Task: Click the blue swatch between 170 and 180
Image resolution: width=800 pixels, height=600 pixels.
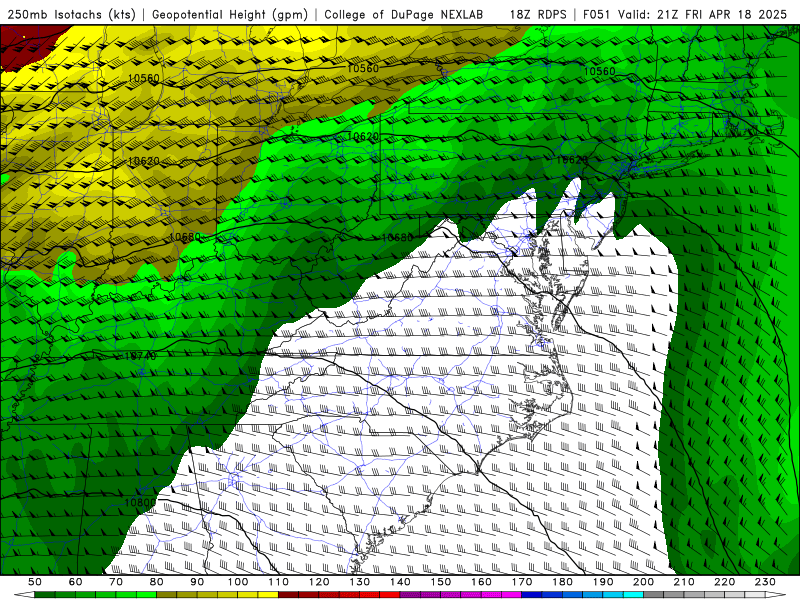Action: (542, 595)
